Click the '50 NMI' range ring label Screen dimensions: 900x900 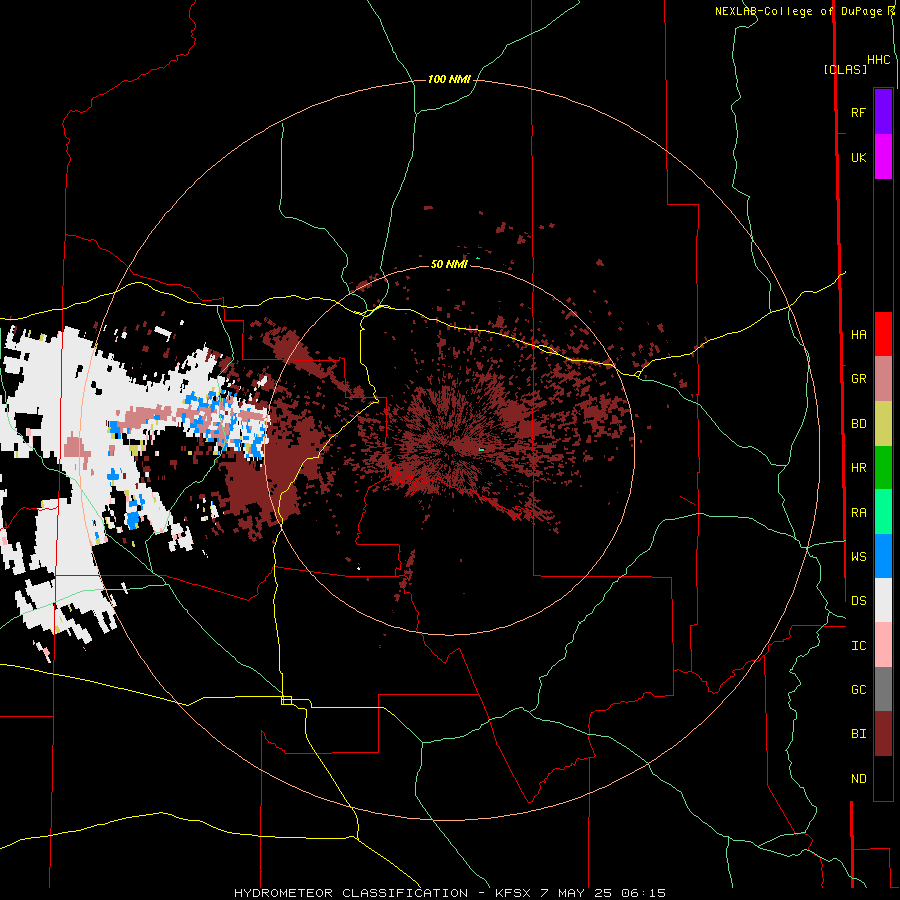pyautogui.click(x=449, y=263)
